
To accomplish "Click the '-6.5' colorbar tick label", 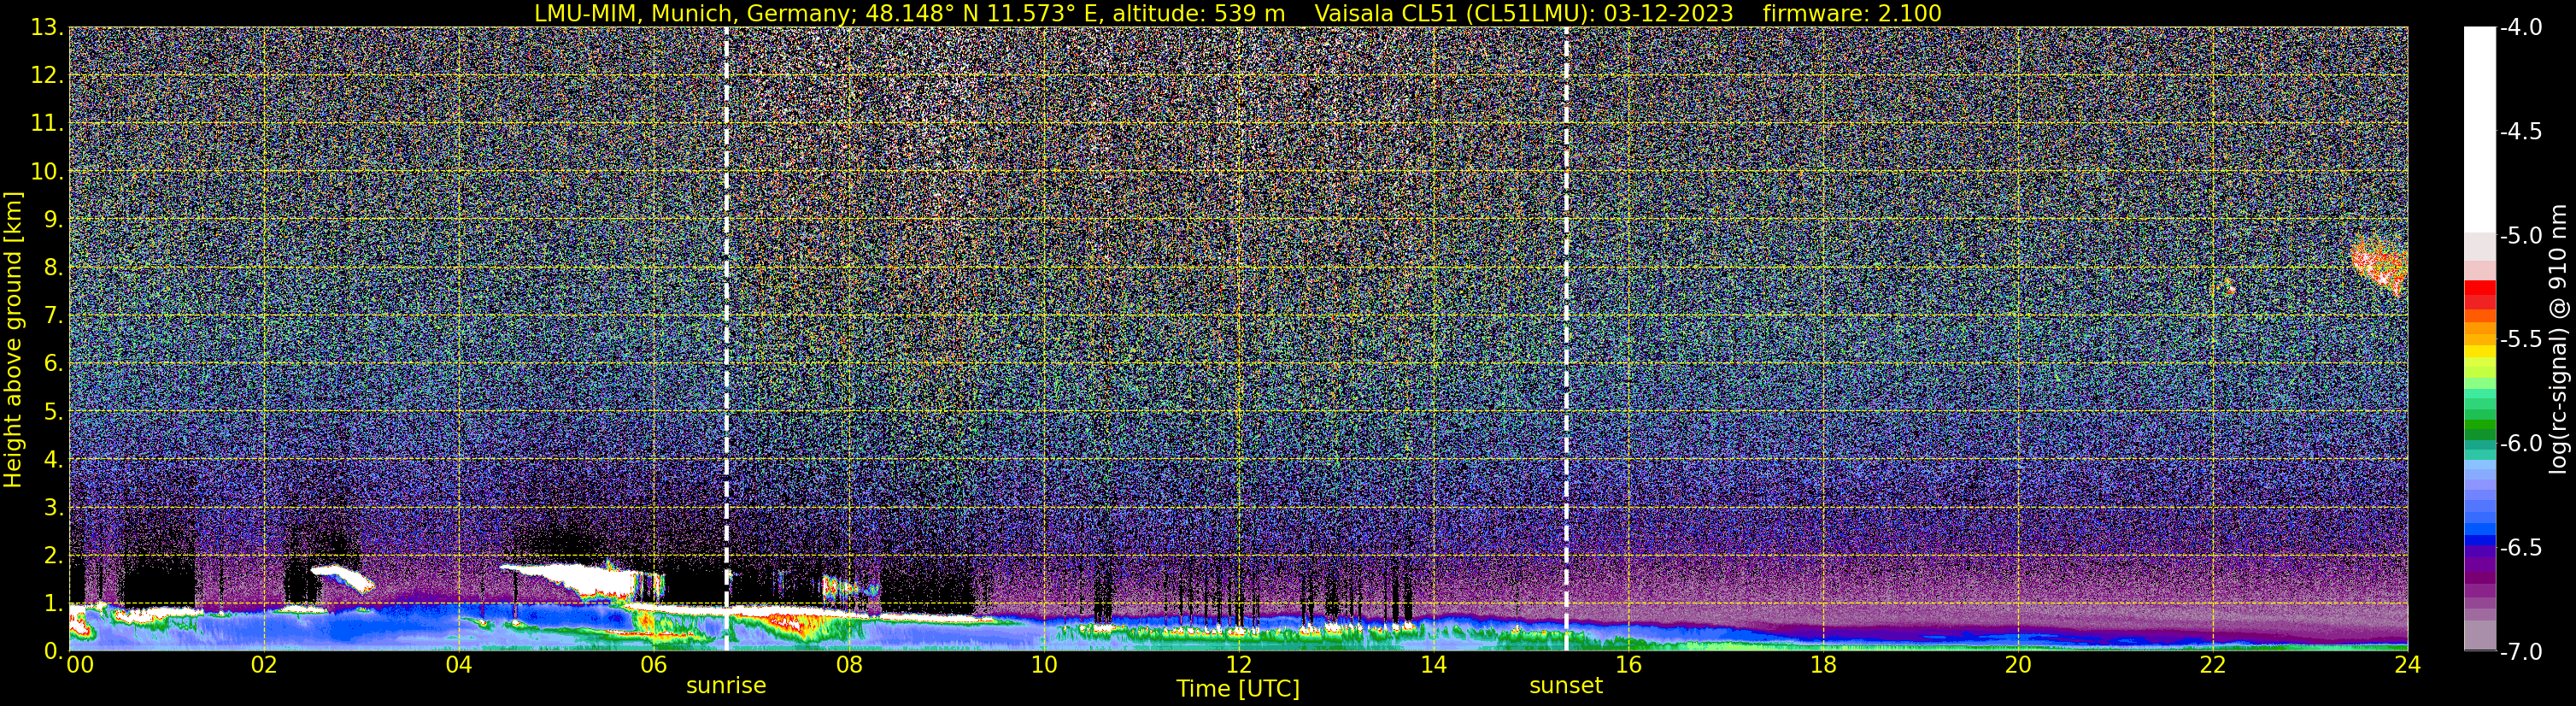I will 2520,548.
